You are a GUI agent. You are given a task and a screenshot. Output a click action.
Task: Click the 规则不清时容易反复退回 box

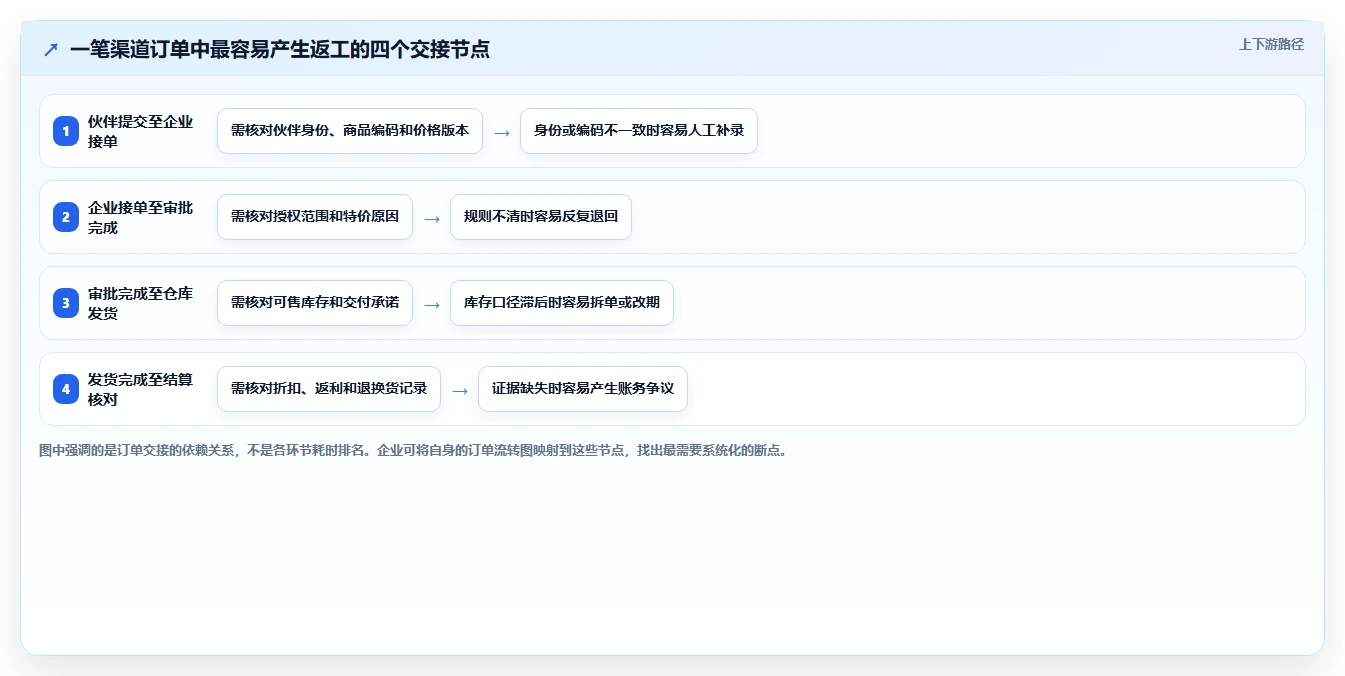541,217
